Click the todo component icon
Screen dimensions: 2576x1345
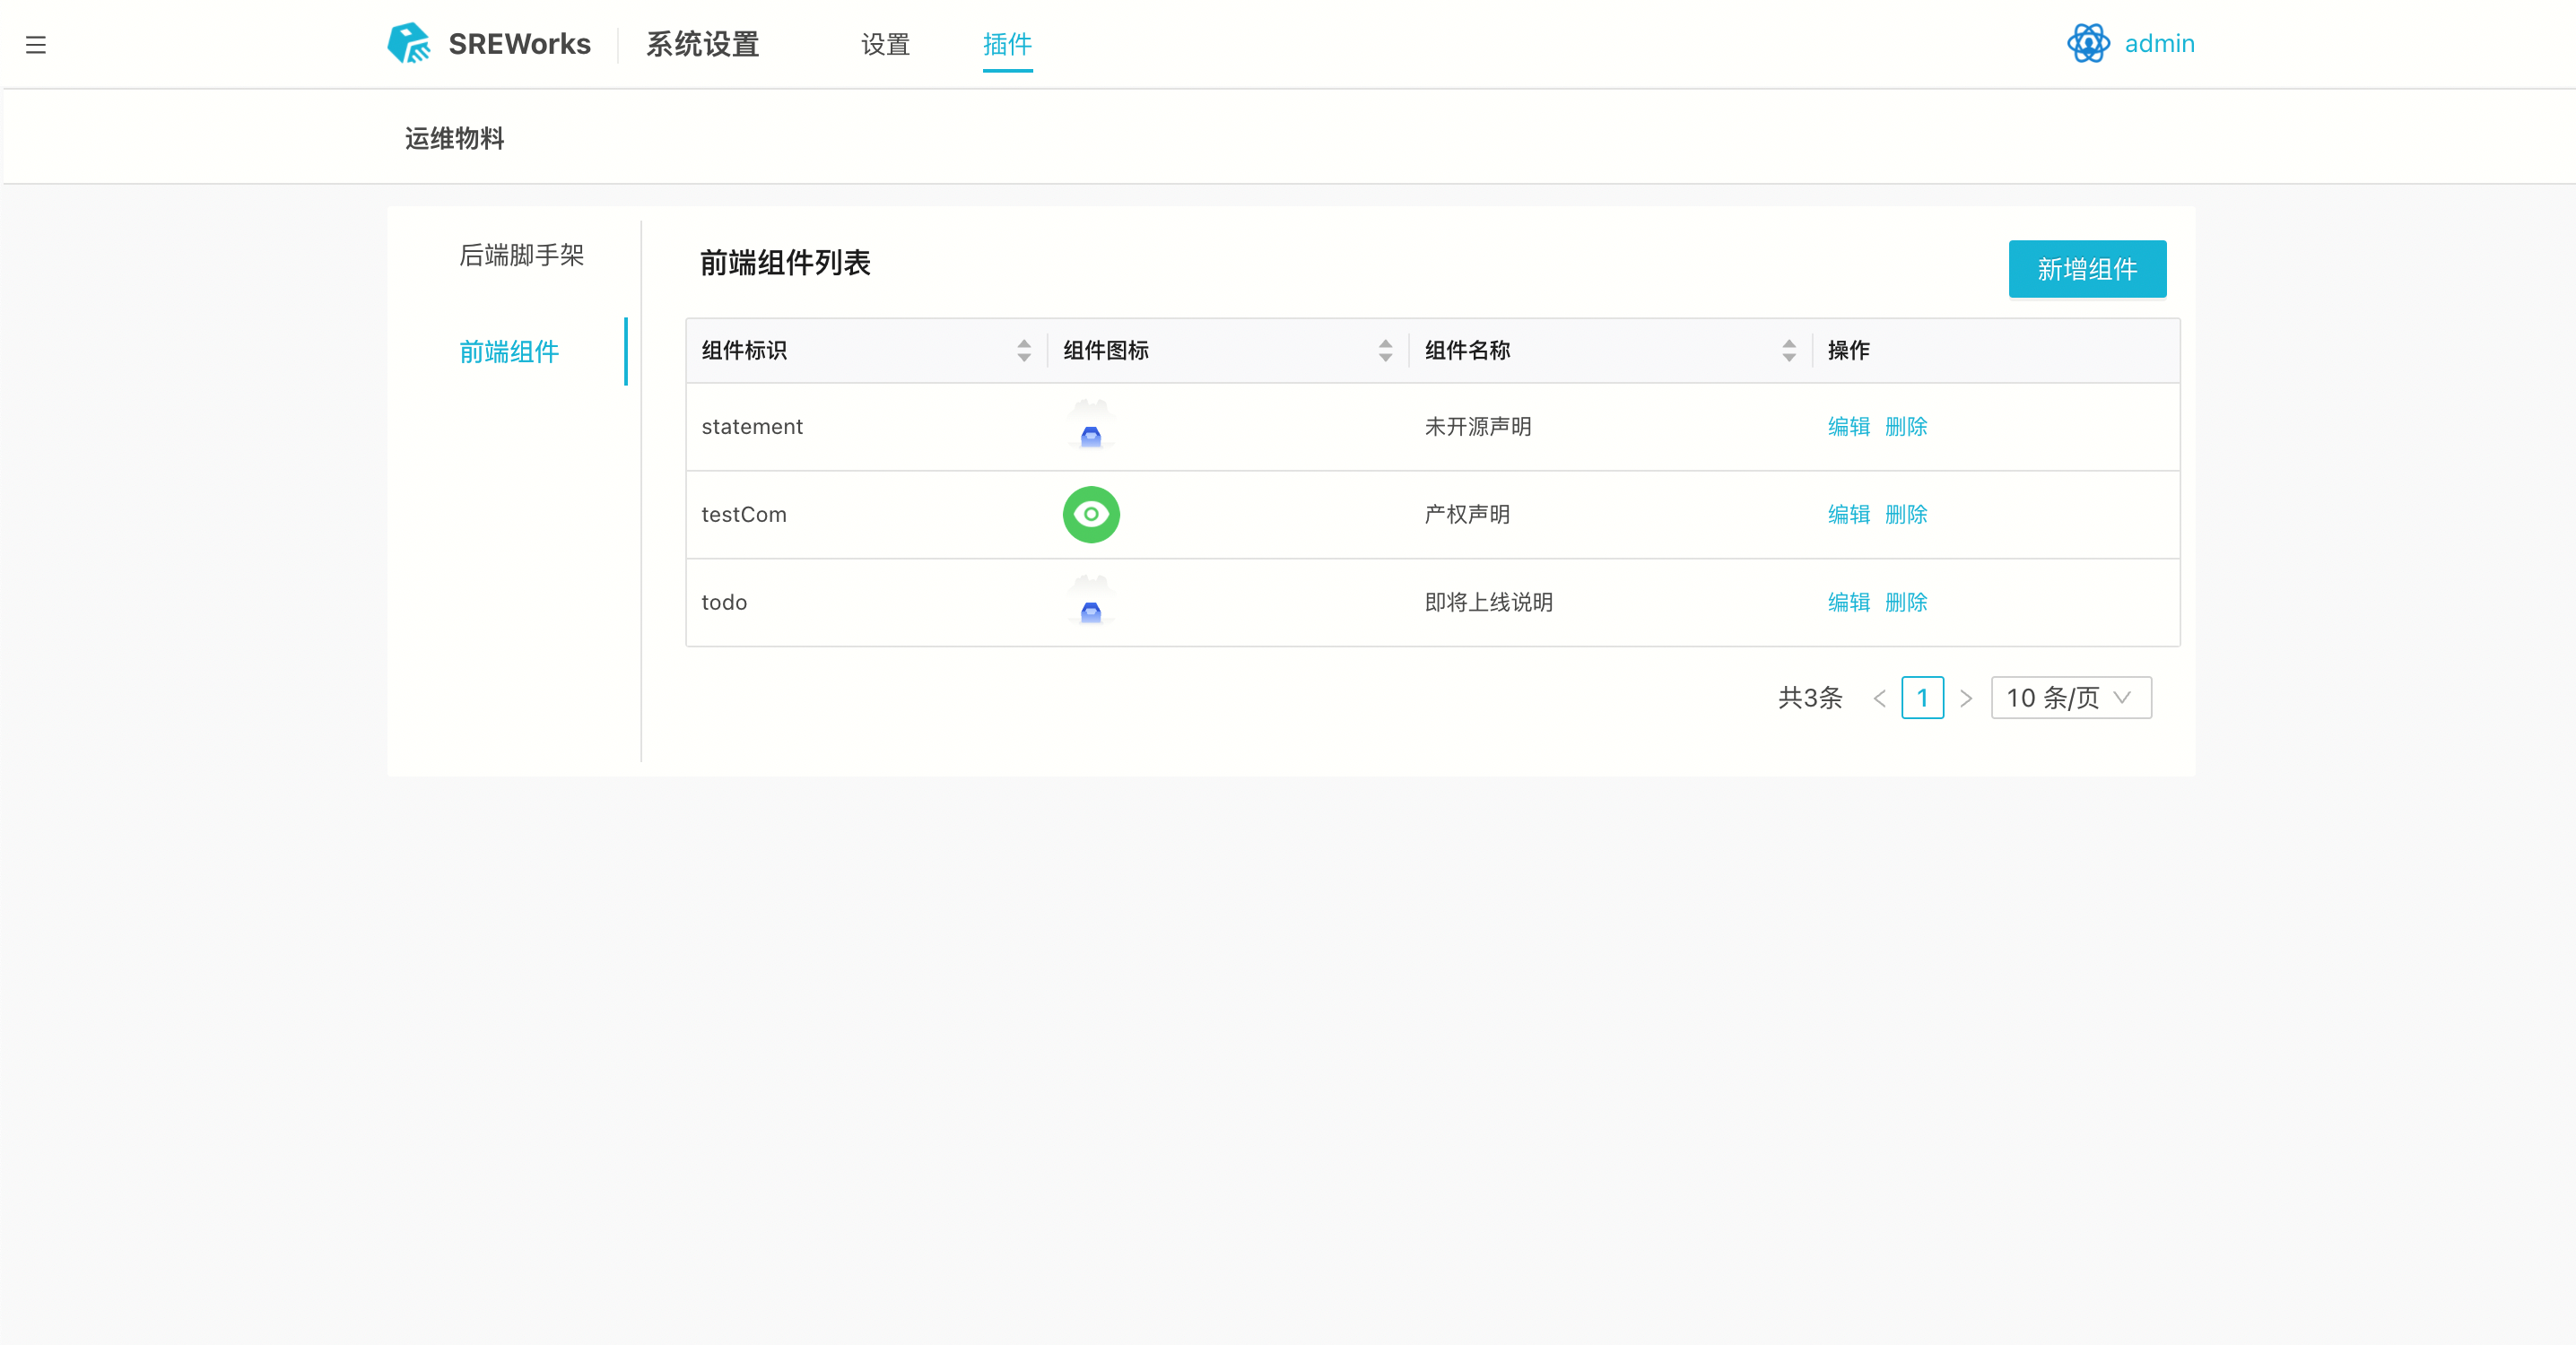click(1090, 602)
